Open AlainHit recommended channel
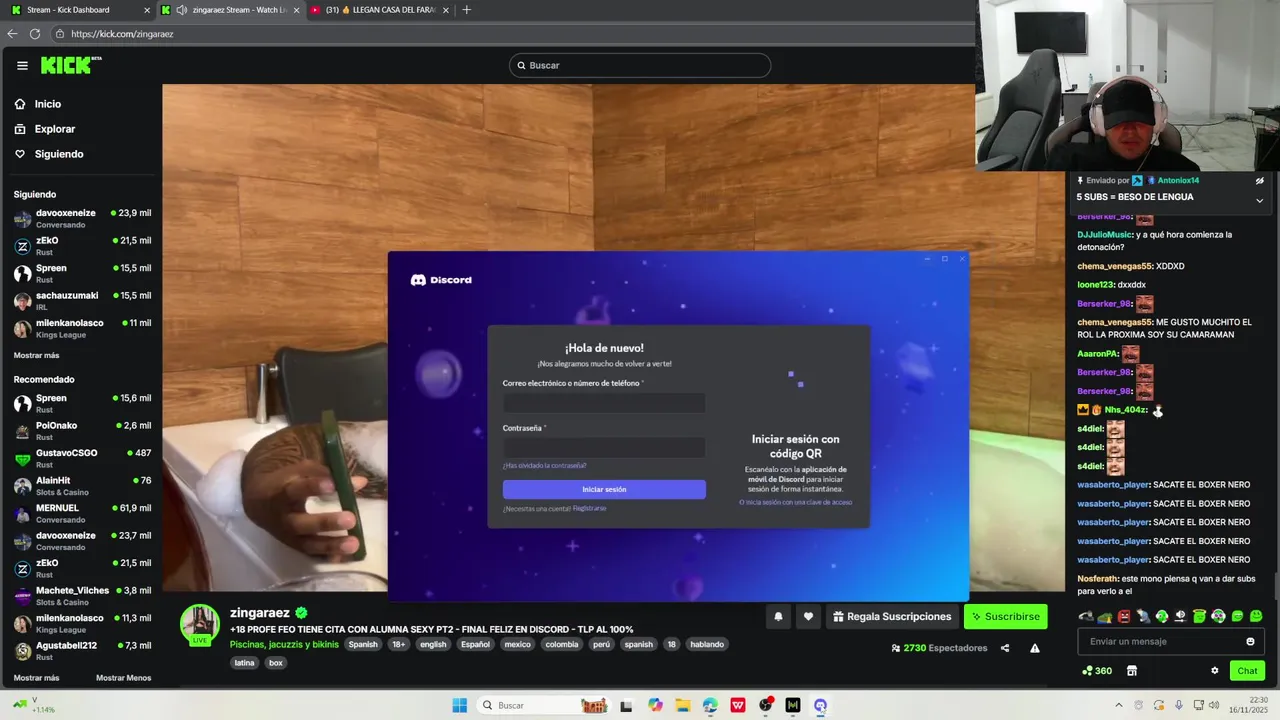The height and width of the screenshot is (720, 1280). point(82,485)
